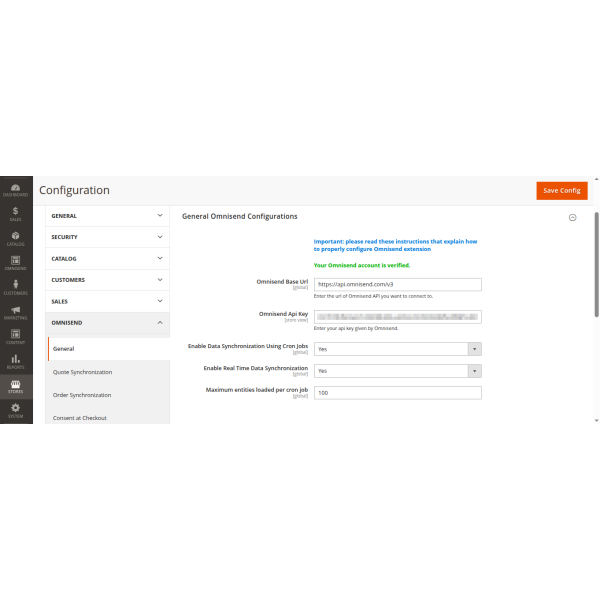This screenshot has width=600, height=600.
Task: Open Enable Real Time Data Synchronization dropdown
Action: click(397, 371)
